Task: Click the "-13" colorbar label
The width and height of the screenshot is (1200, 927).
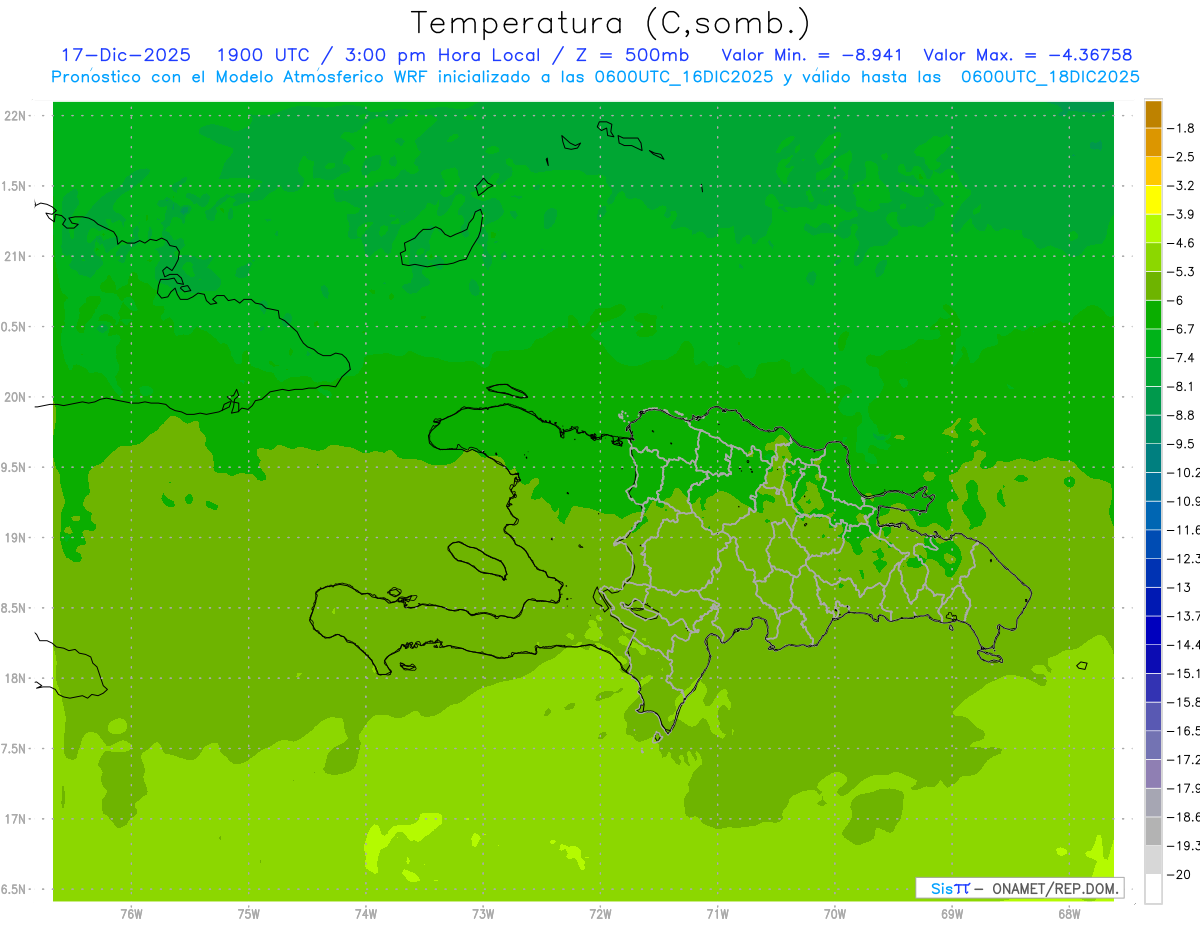Action: (x=1181, y=587)
